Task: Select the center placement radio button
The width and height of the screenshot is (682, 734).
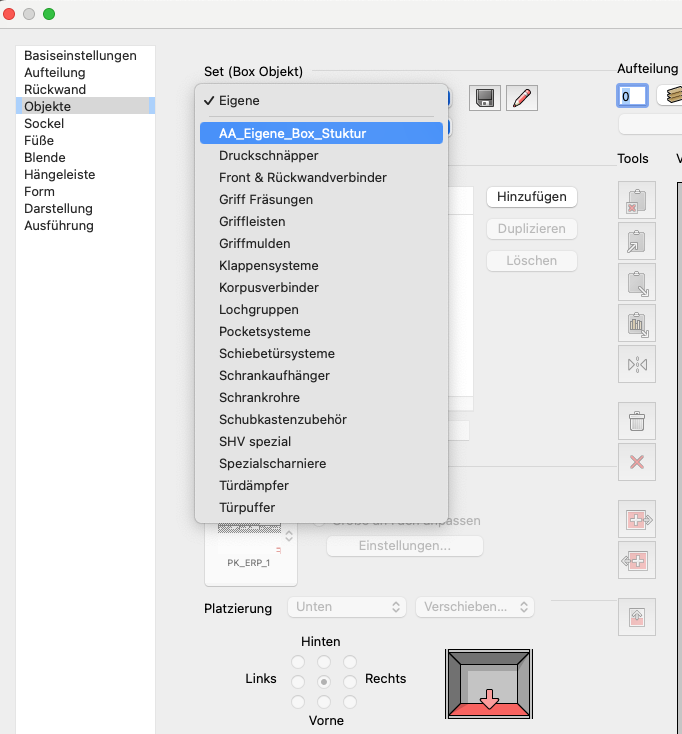Action: click(x=323, y=681)
